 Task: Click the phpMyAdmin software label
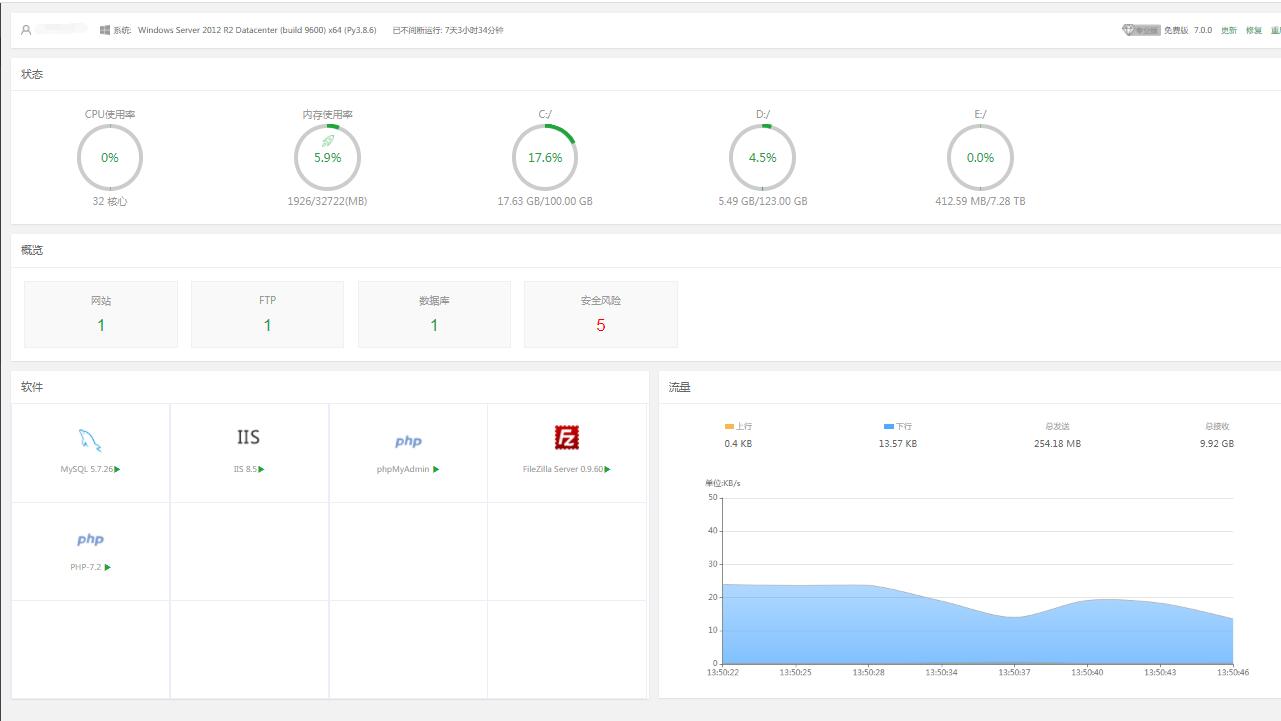point(403,469)
